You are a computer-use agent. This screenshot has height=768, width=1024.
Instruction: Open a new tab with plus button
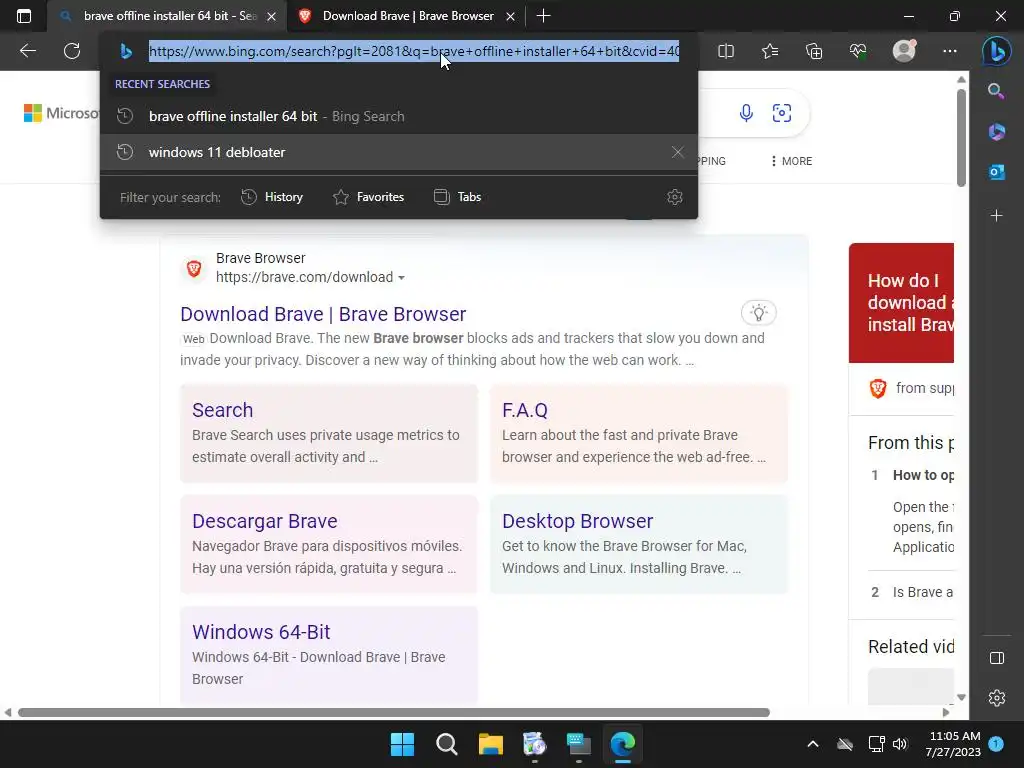coord(543,16)
